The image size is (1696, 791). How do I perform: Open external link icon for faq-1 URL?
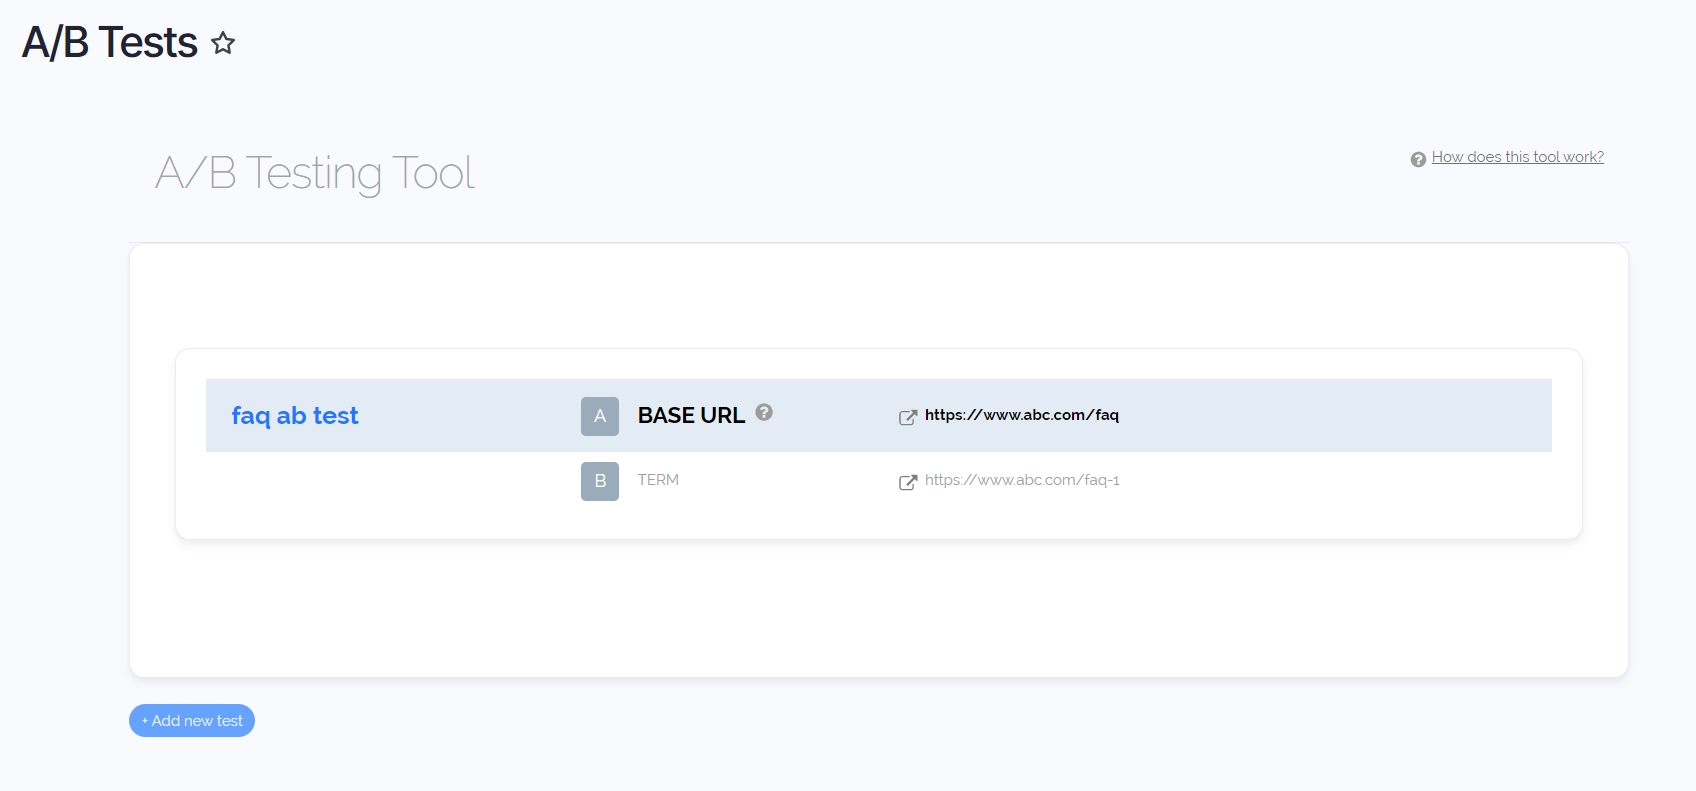pyautogui.click(x=908, y=482)
